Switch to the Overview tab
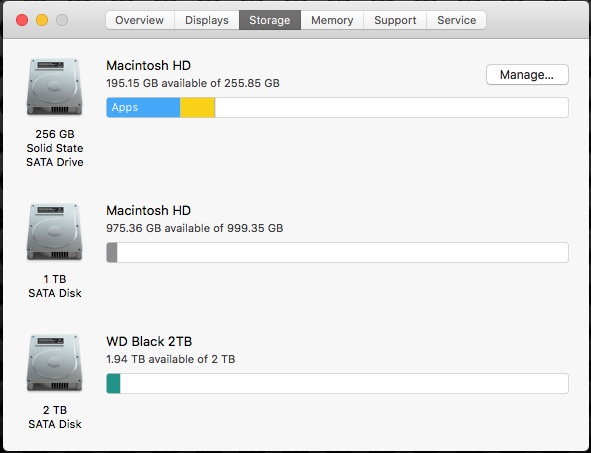591x453 pixels. click(x=140, y=20)
